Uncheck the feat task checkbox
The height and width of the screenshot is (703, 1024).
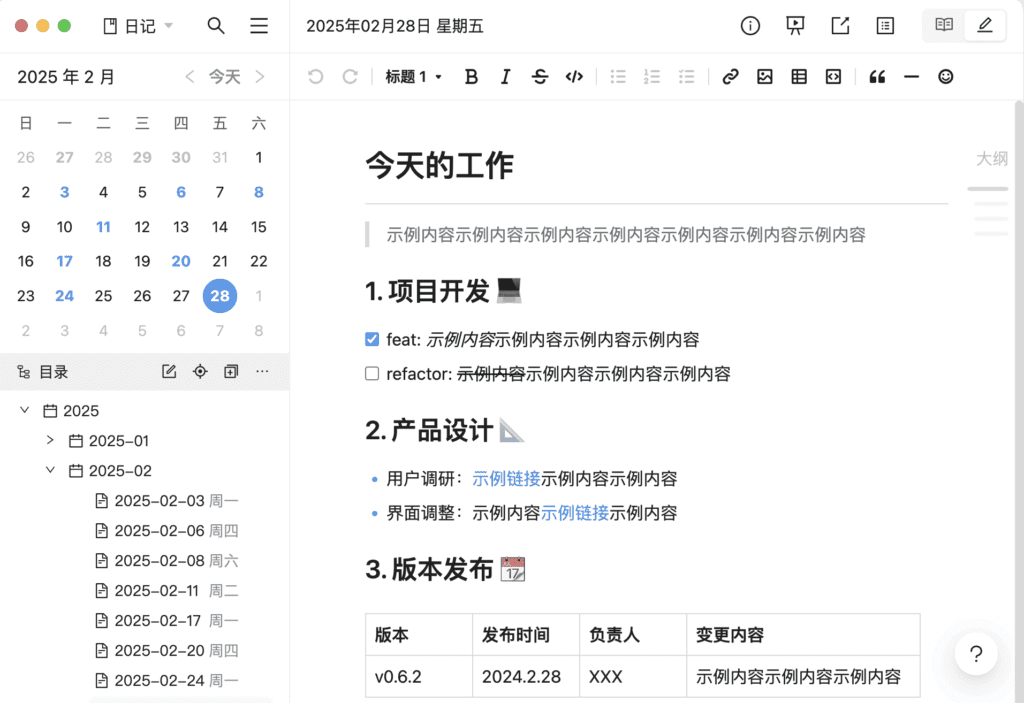(x=371, y=339)
